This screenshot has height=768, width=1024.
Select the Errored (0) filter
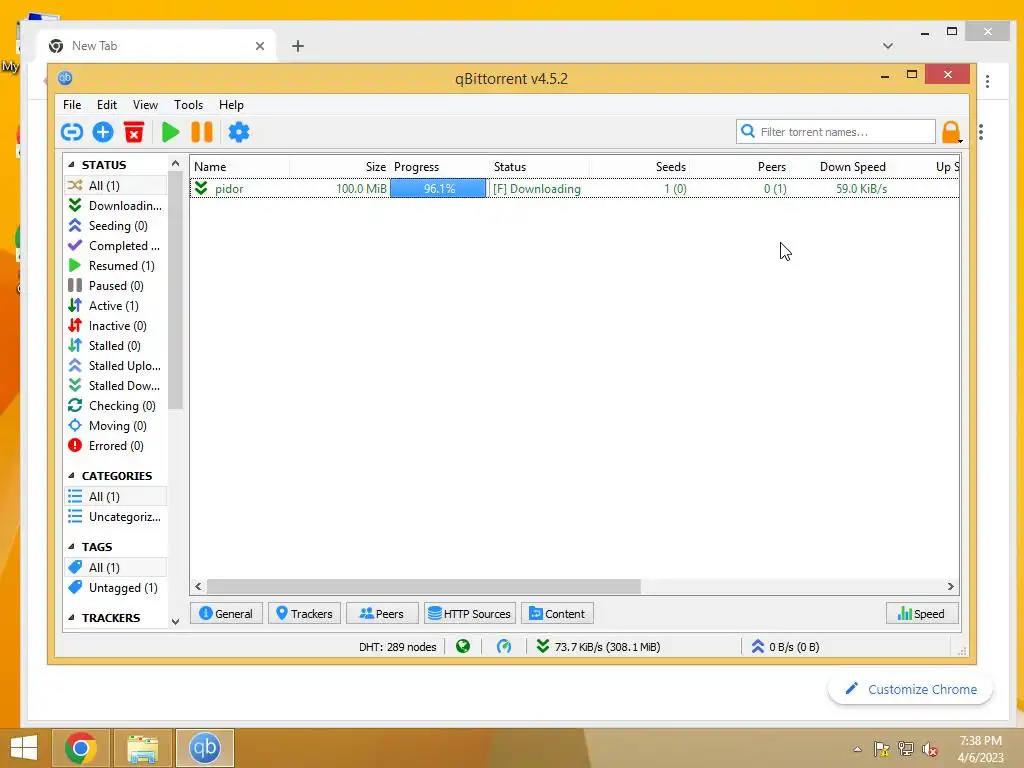115,446
